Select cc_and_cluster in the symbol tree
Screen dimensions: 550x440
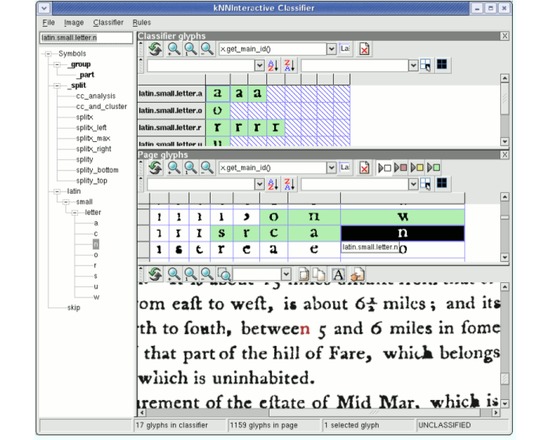coord(101,106)
